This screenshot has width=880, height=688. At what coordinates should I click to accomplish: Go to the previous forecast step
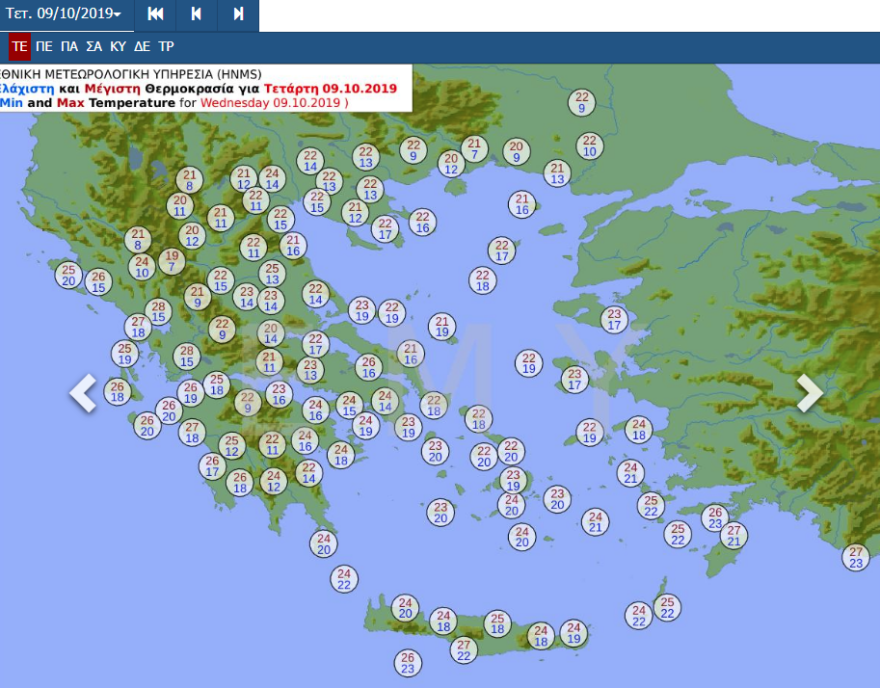click(x=196, y=14)
